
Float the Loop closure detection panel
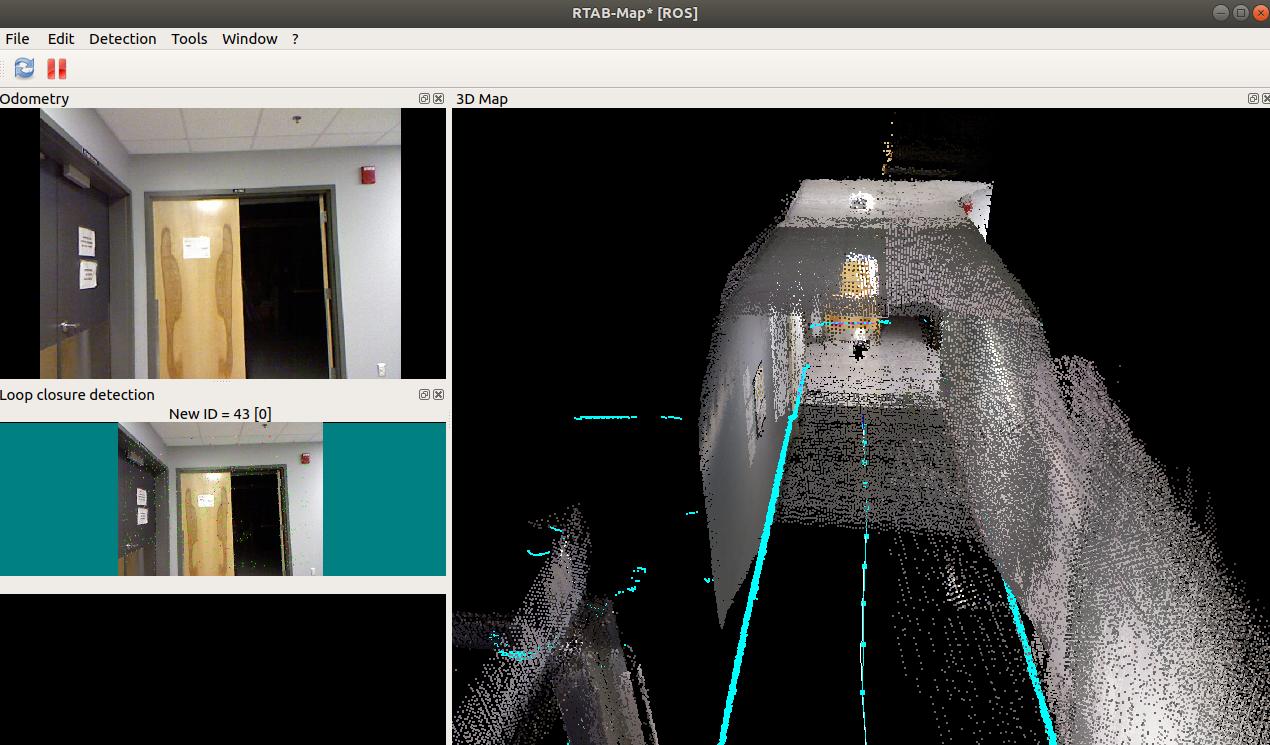tap(425, 395)
